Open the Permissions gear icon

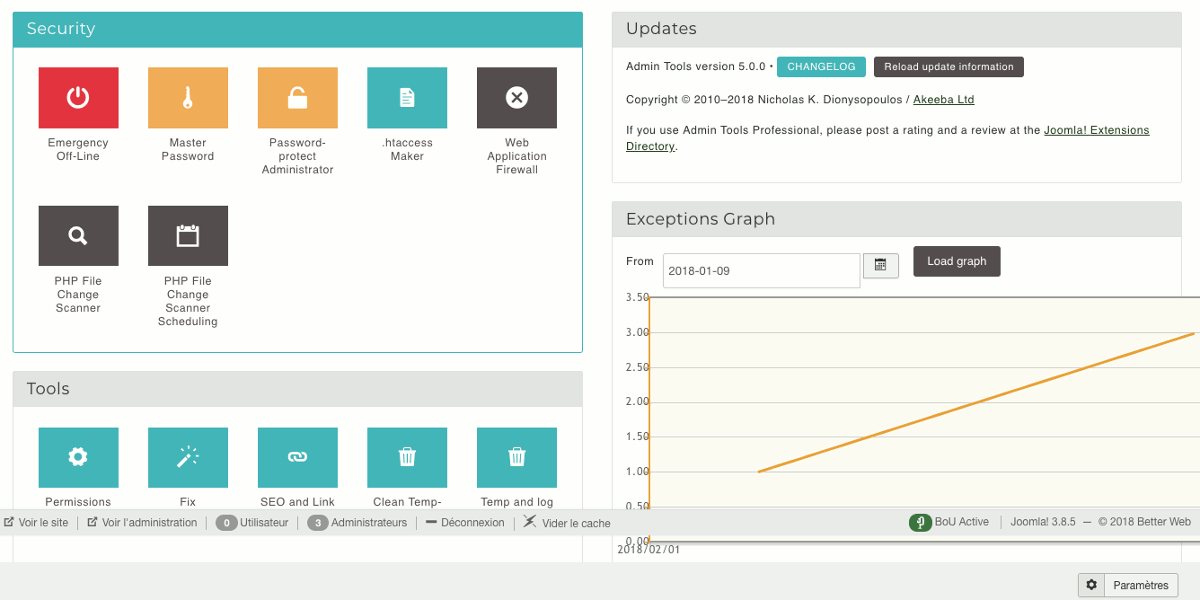tap(78, 458)
